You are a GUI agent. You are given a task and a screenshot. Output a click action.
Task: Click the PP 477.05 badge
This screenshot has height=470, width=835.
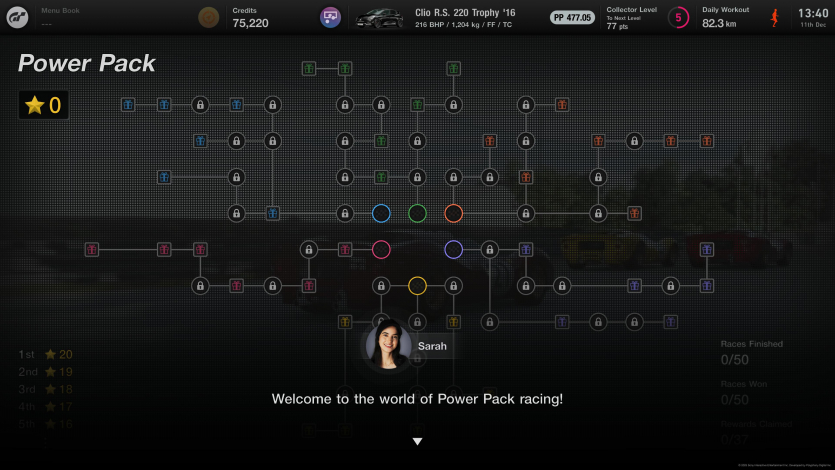[x=572, y=17]
